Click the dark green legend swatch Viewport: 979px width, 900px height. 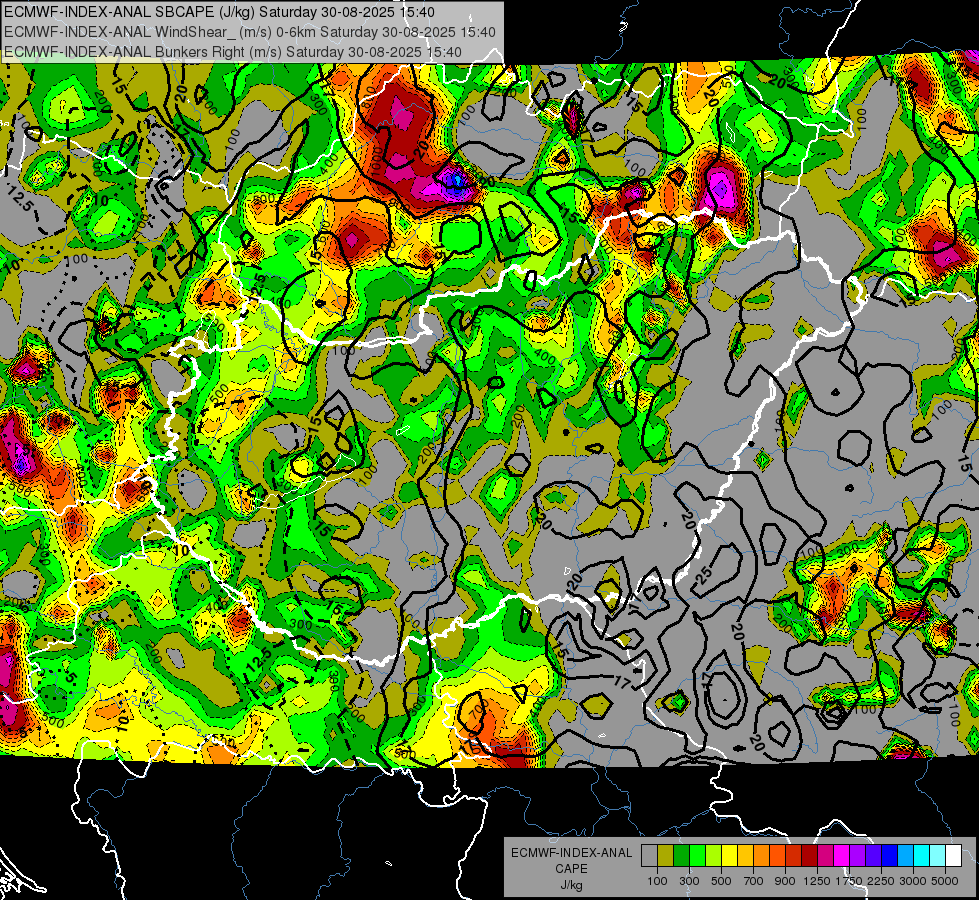(x=681, y=856)
